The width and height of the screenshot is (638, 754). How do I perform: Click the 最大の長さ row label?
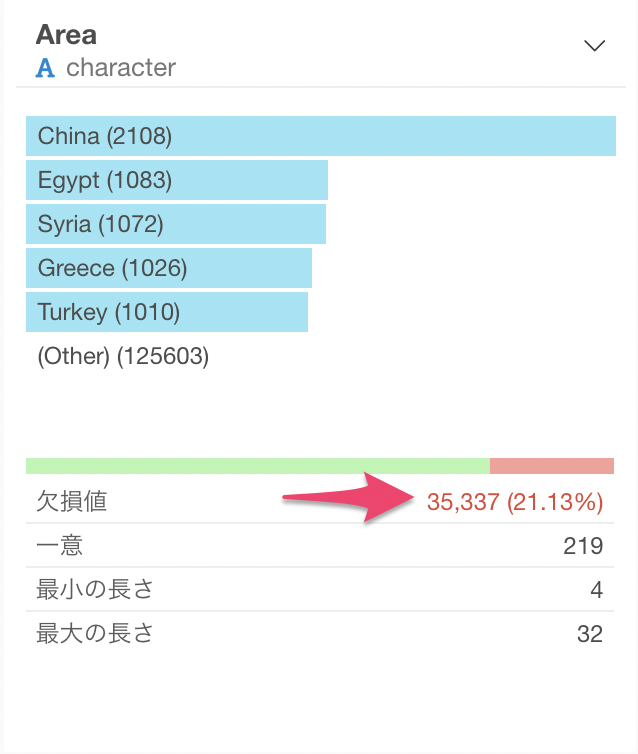[95, 634]
